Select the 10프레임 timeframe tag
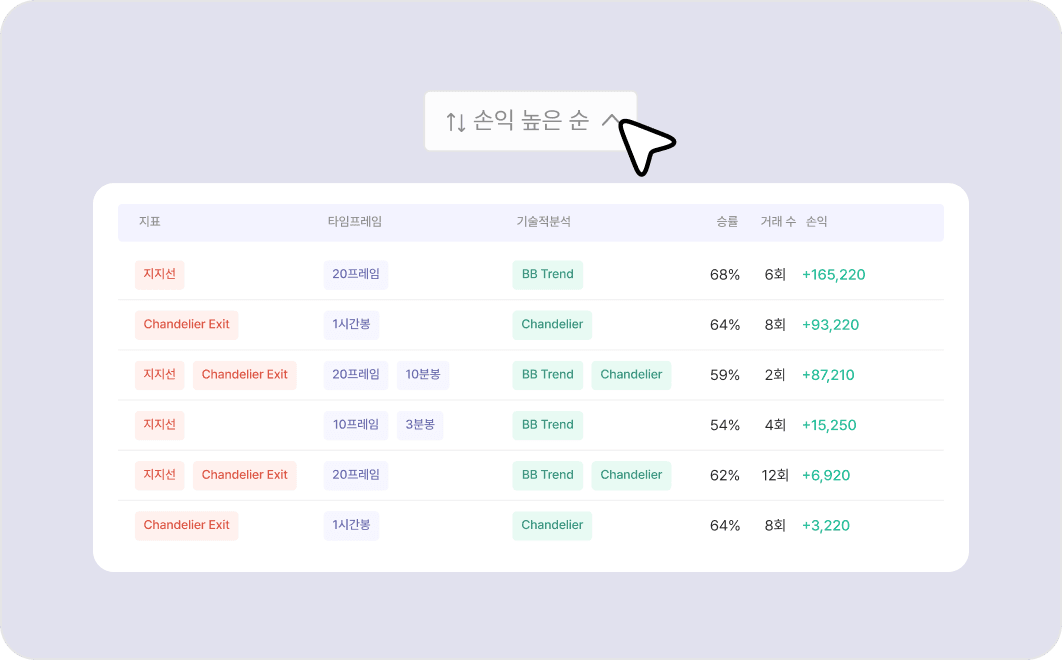1062x660 pixels. point(356,425)
